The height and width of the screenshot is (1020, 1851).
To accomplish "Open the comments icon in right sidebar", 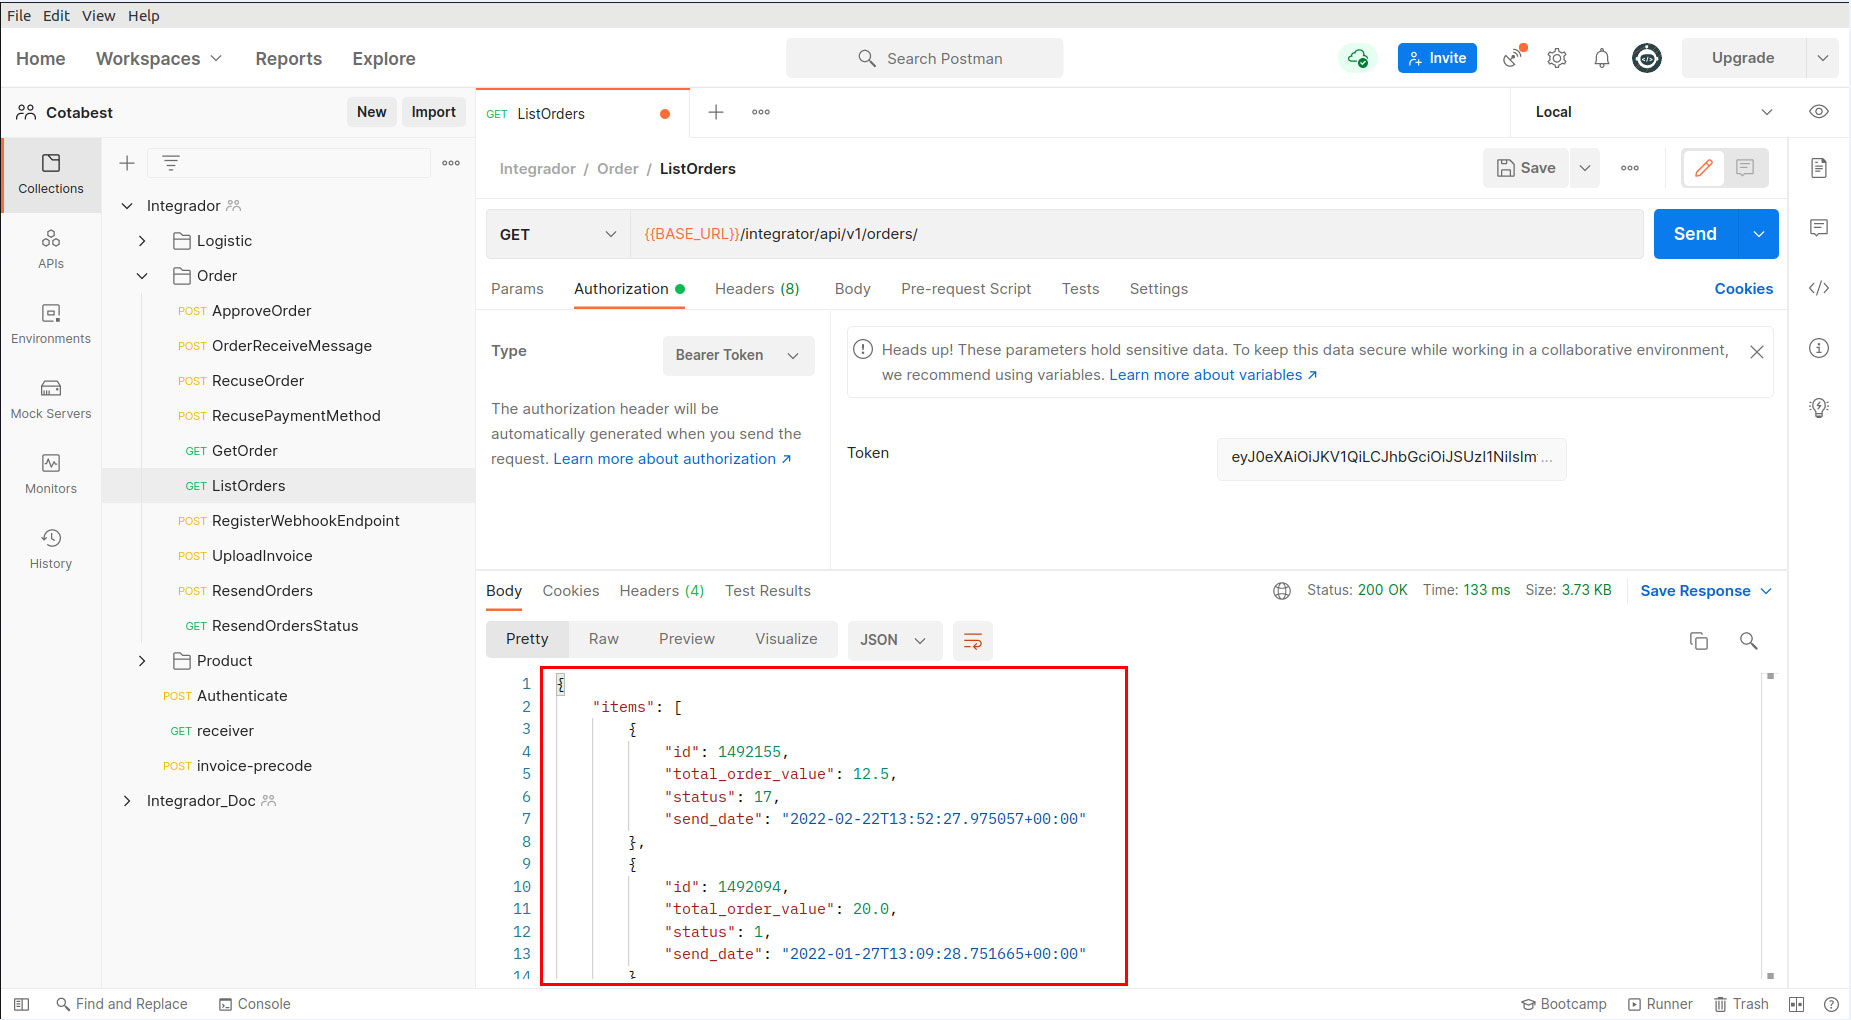I will coord(1819,228).
